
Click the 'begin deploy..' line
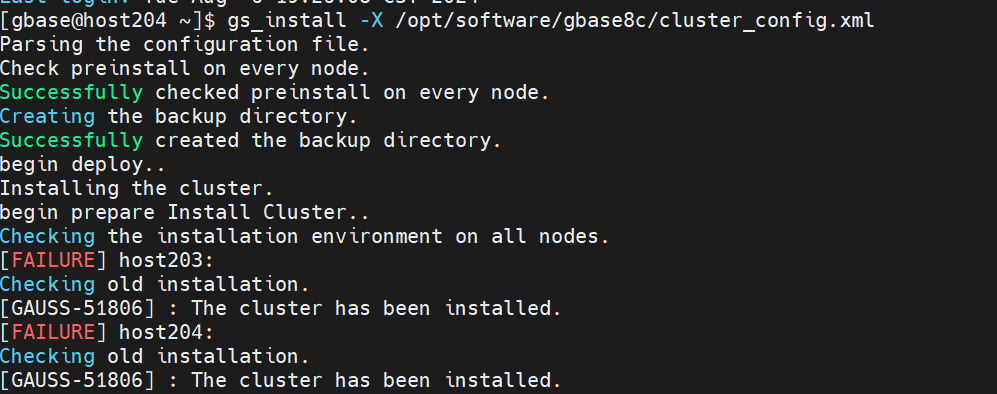[83, 165]
